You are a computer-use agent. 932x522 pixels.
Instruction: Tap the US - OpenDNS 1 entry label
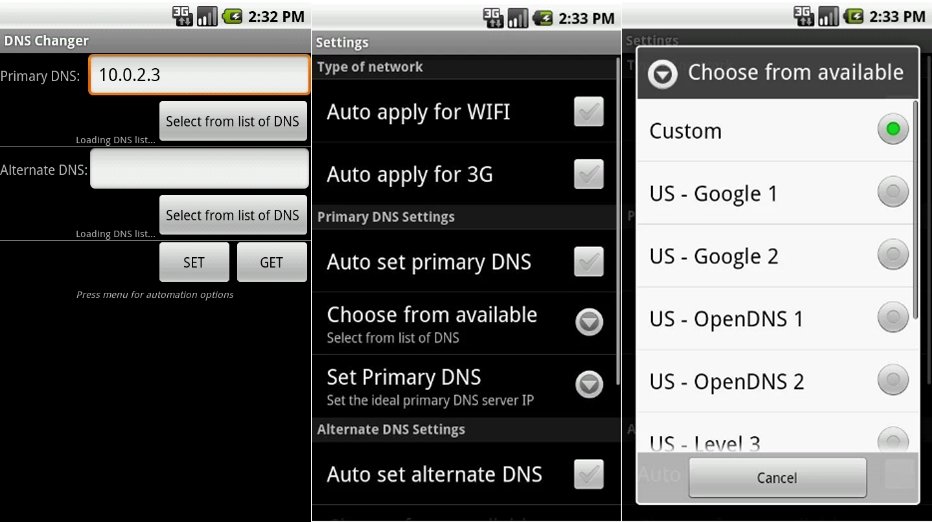(x=726, y=319)
